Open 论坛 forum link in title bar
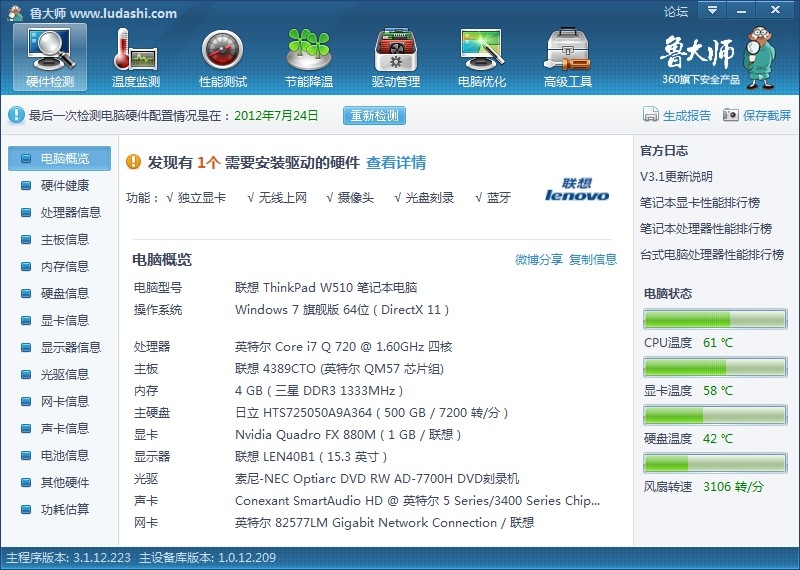This screenshot has height=570, width=800. click(676, 12)
